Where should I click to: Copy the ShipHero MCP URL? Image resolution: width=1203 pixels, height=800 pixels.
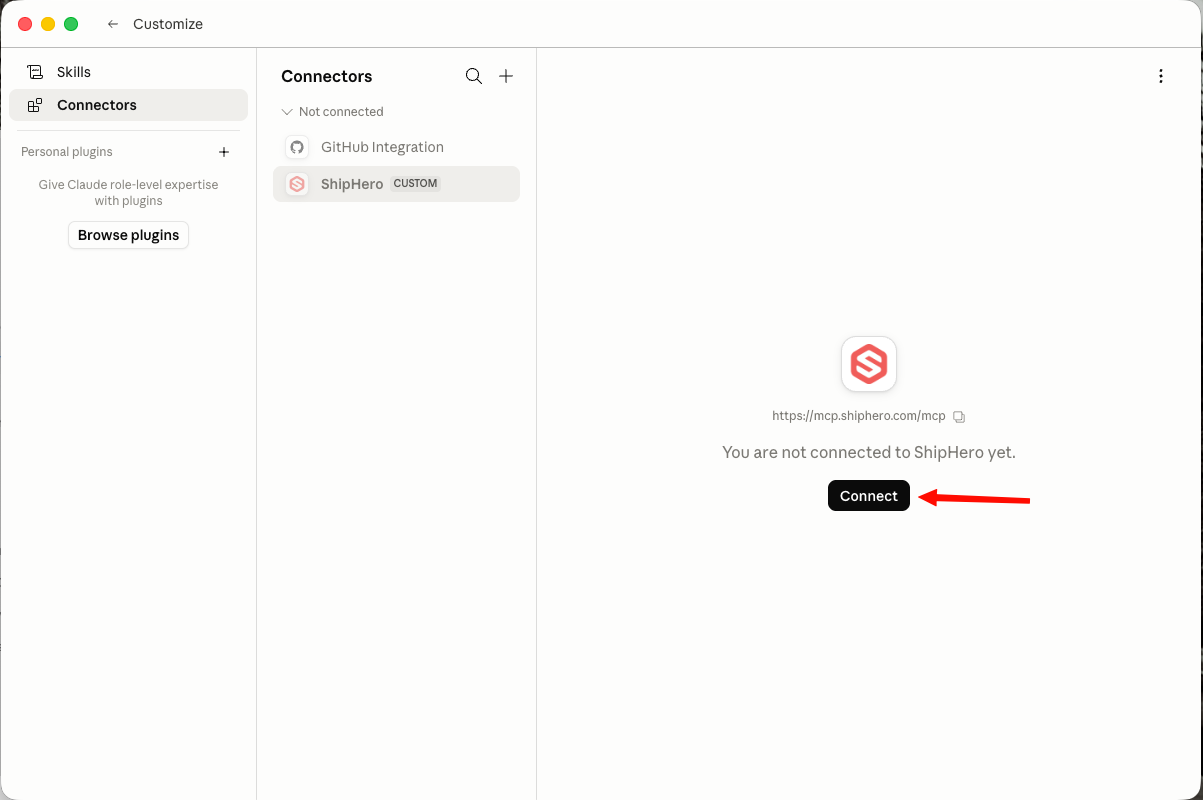[959, 416]
